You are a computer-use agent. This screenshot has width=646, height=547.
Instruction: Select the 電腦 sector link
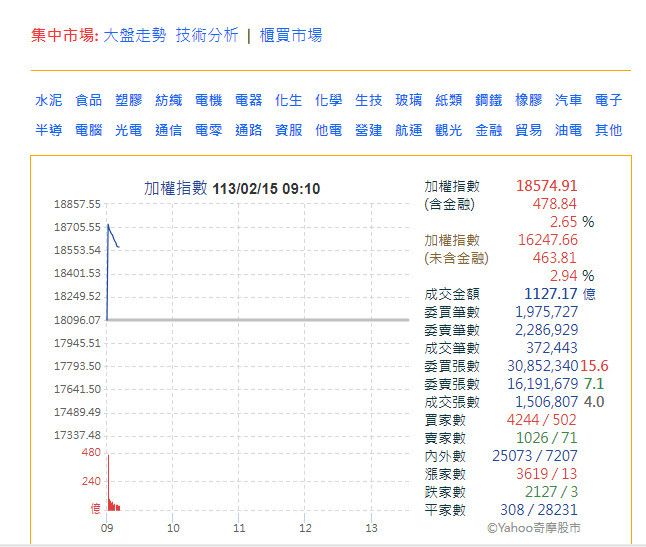coord(89,130)
